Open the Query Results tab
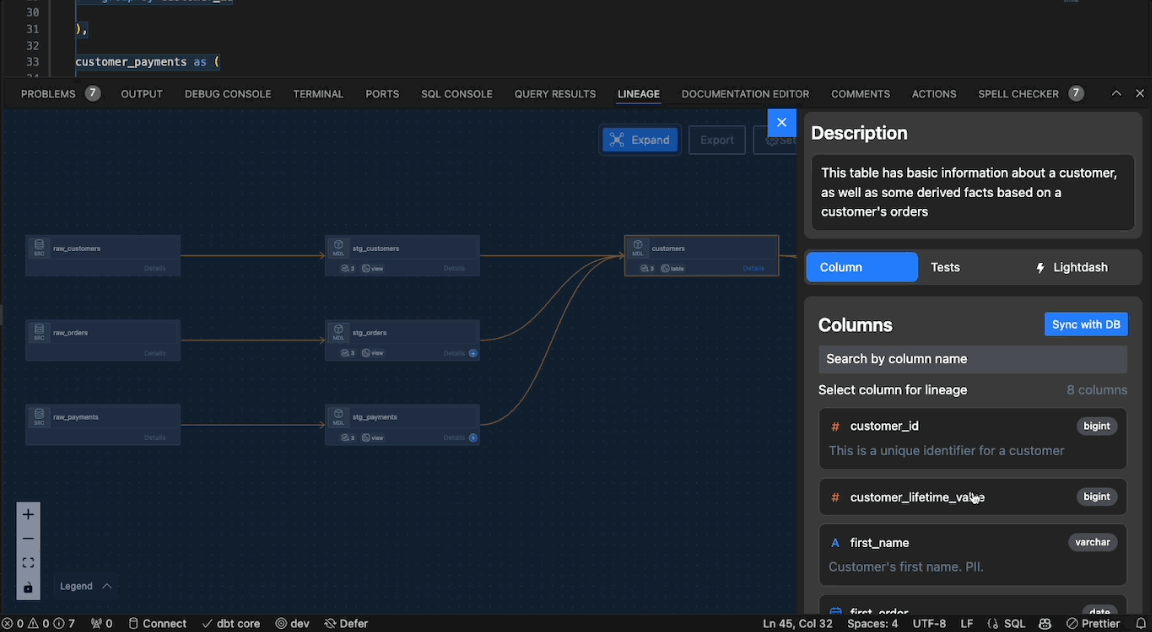The image size is (1152, 632). (555, 93)
